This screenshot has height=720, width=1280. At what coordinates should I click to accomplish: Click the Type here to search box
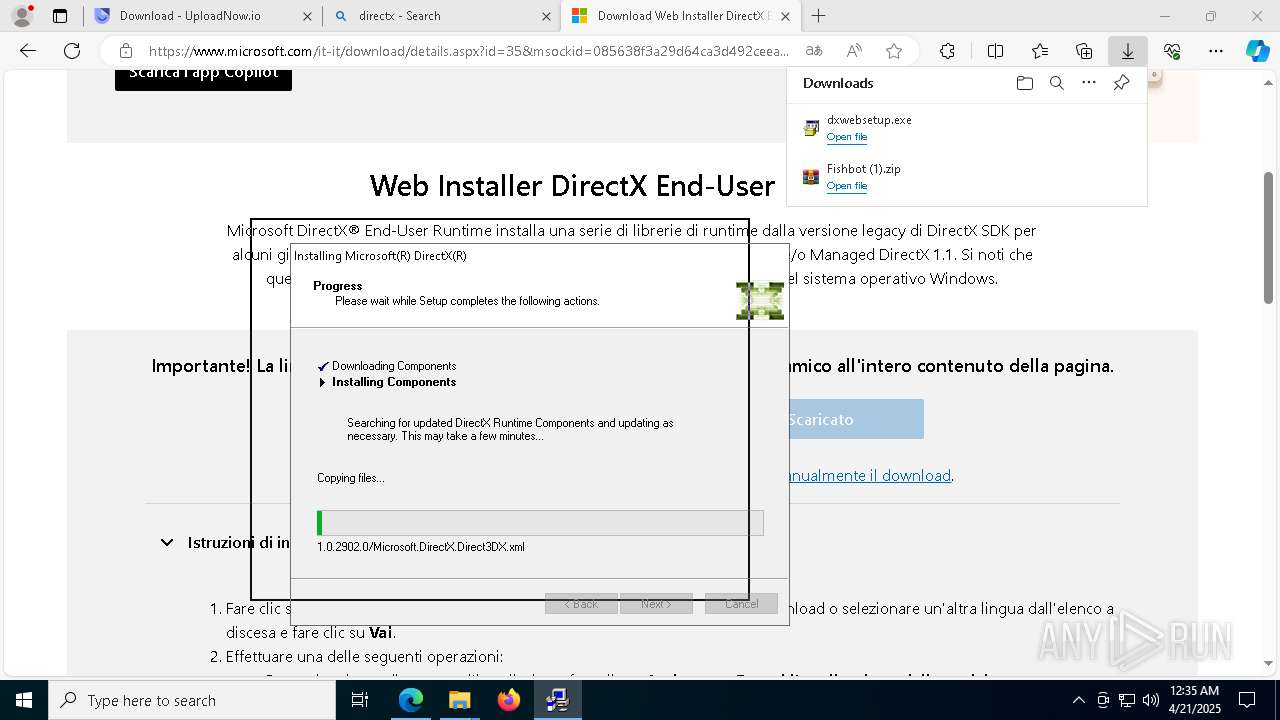(192, 700)
